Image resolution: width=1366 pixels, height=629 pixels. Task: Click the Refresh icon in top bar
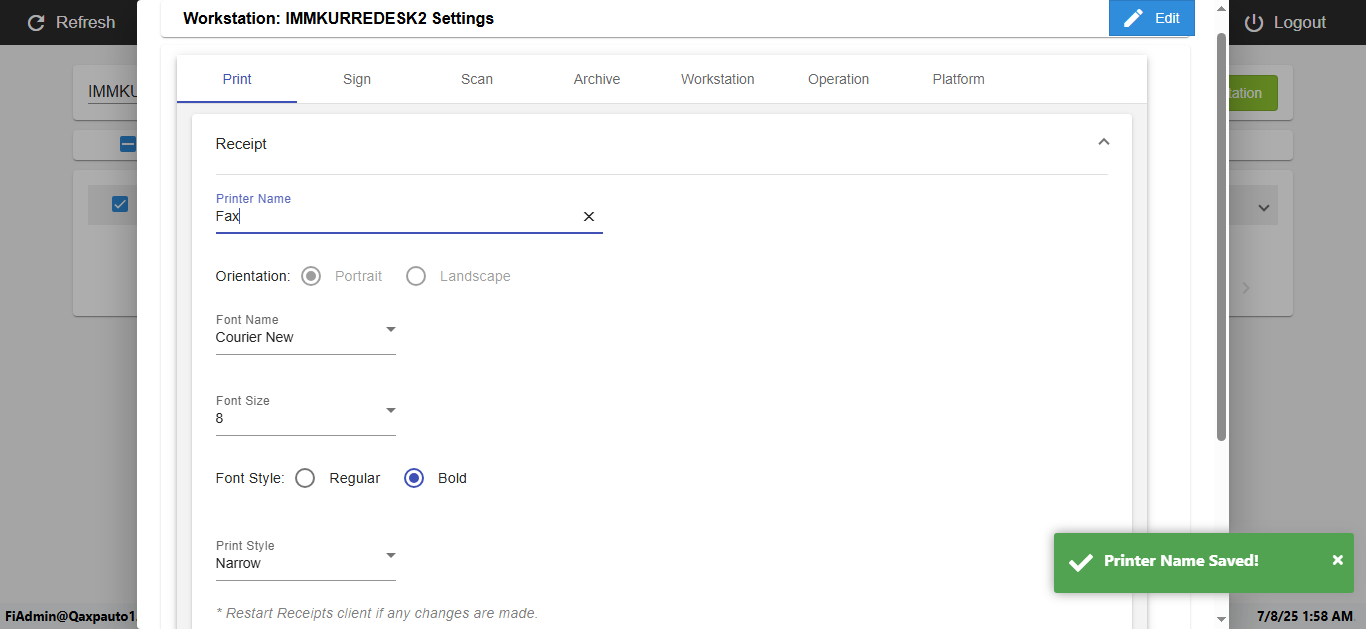pos(37,22)
